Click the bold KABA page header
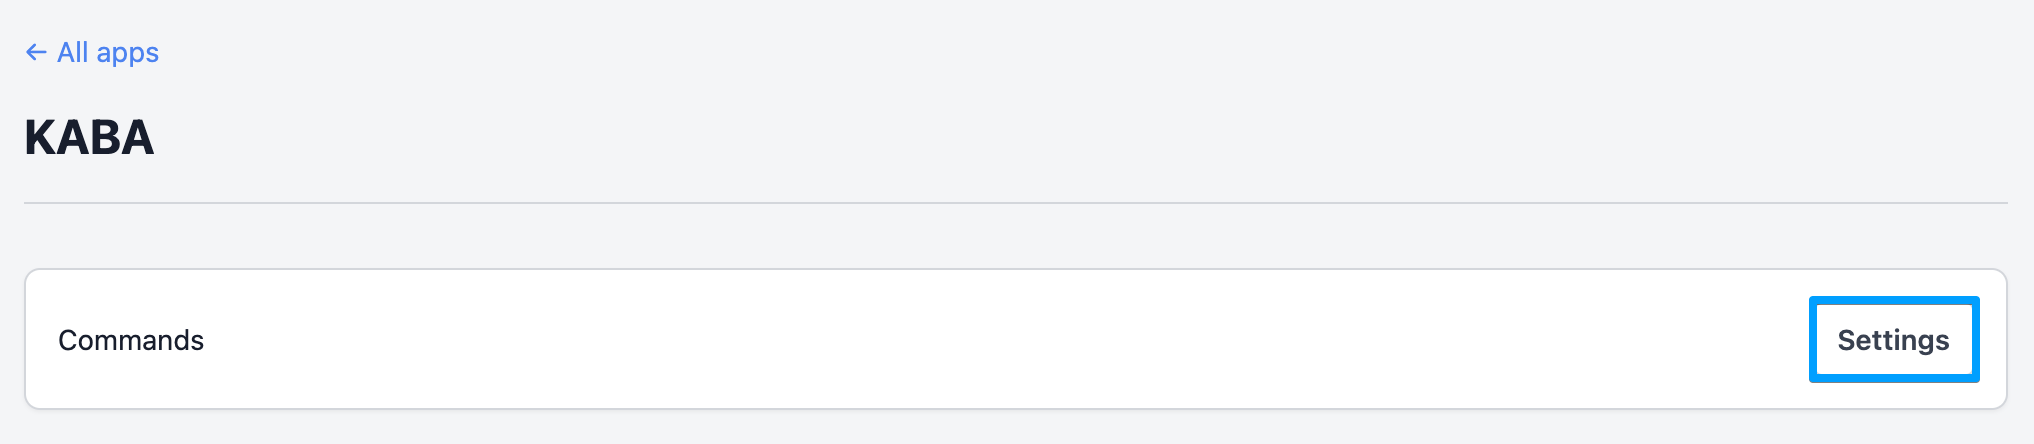2034x444 pixels. coord(89,138)
